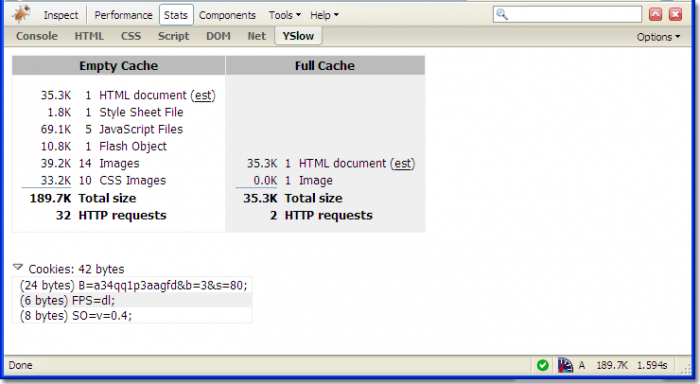
Task: Switch to the Script tab
Action: click(173, 36)
